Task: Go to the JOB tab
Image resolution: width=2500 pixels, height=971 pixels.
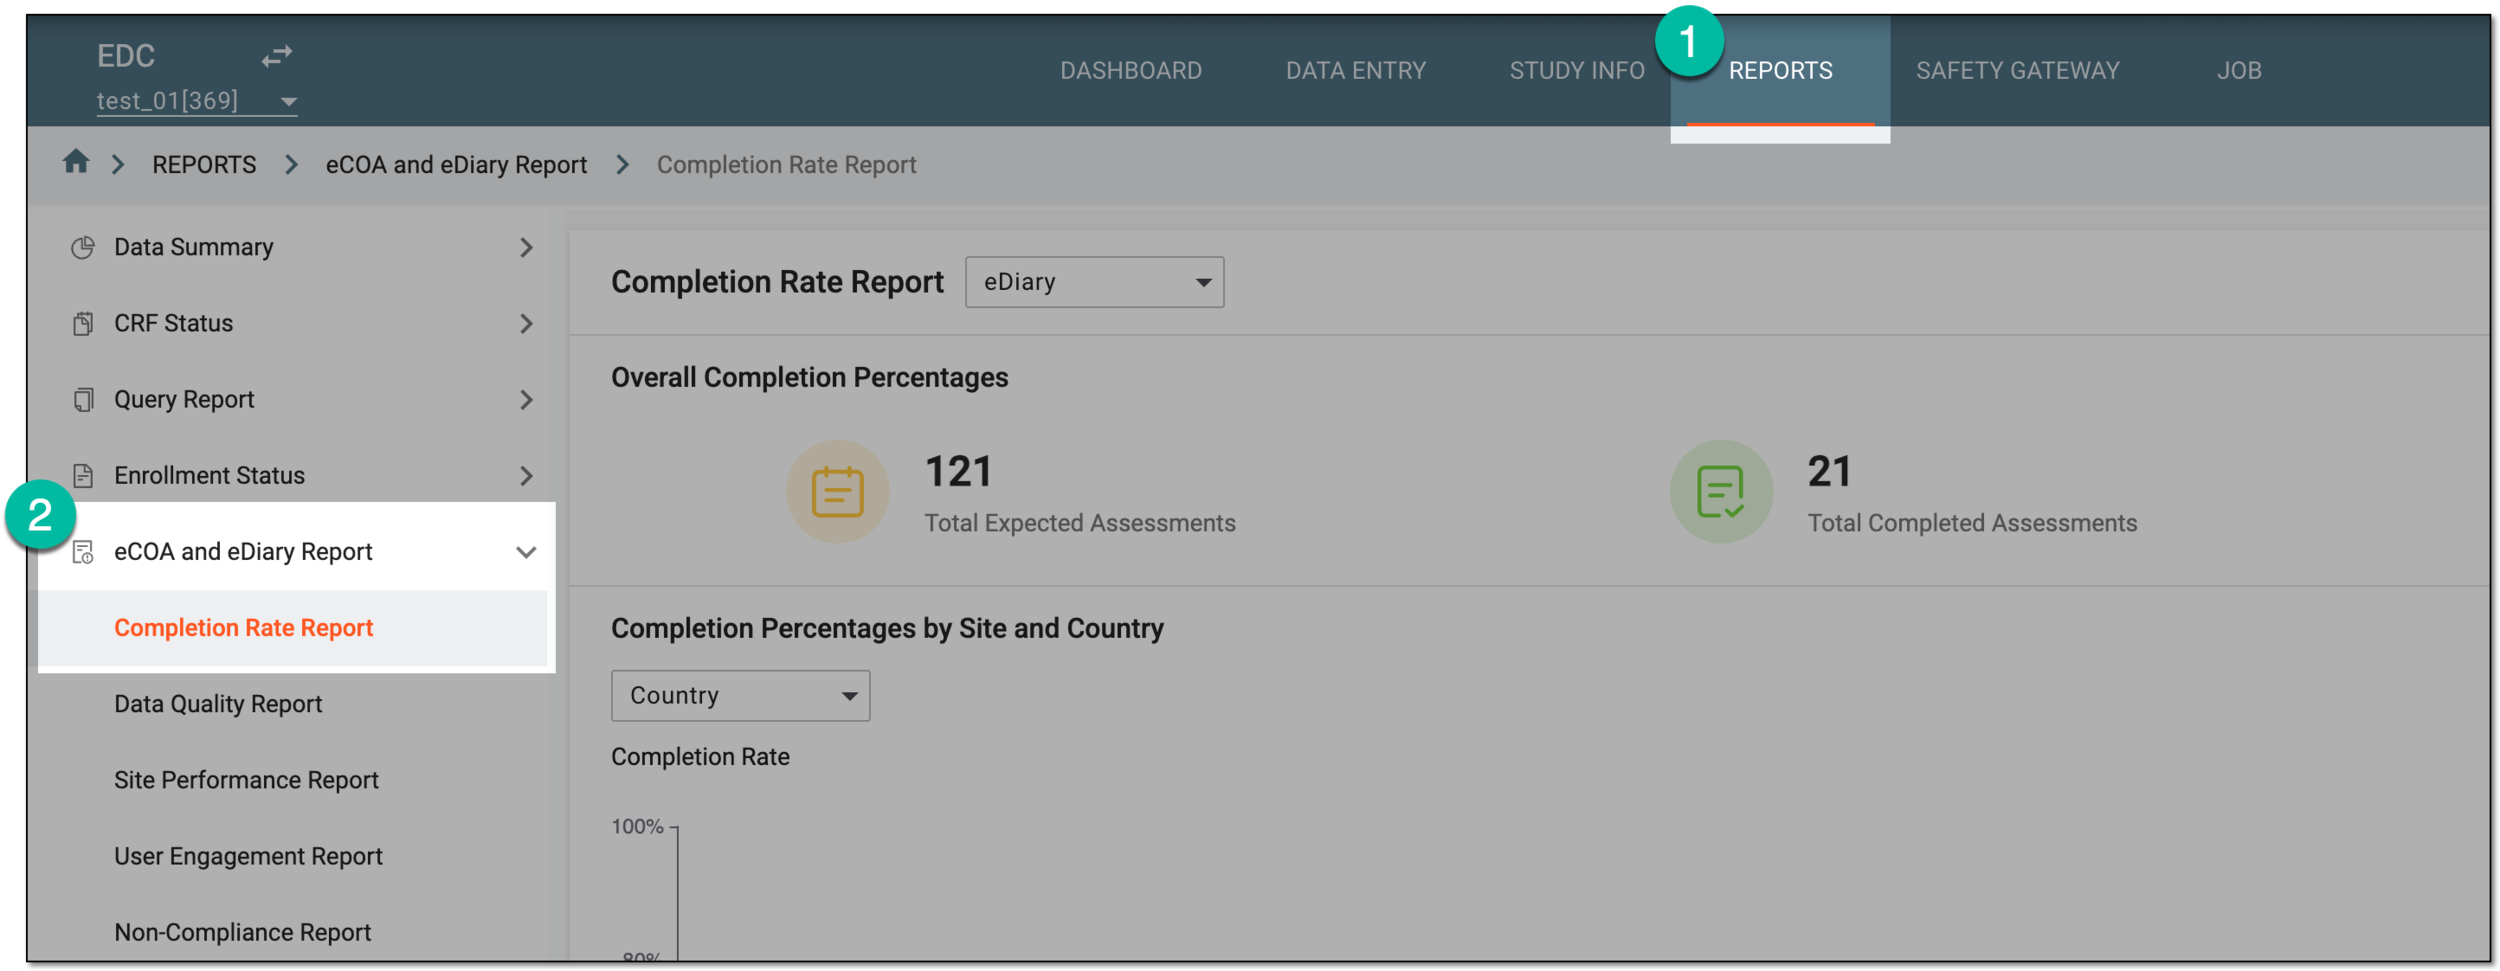Action: [x=2238, y=71]
